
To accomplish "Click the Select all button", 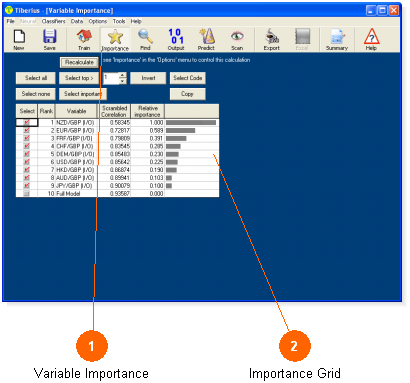I will click(36, 78).
